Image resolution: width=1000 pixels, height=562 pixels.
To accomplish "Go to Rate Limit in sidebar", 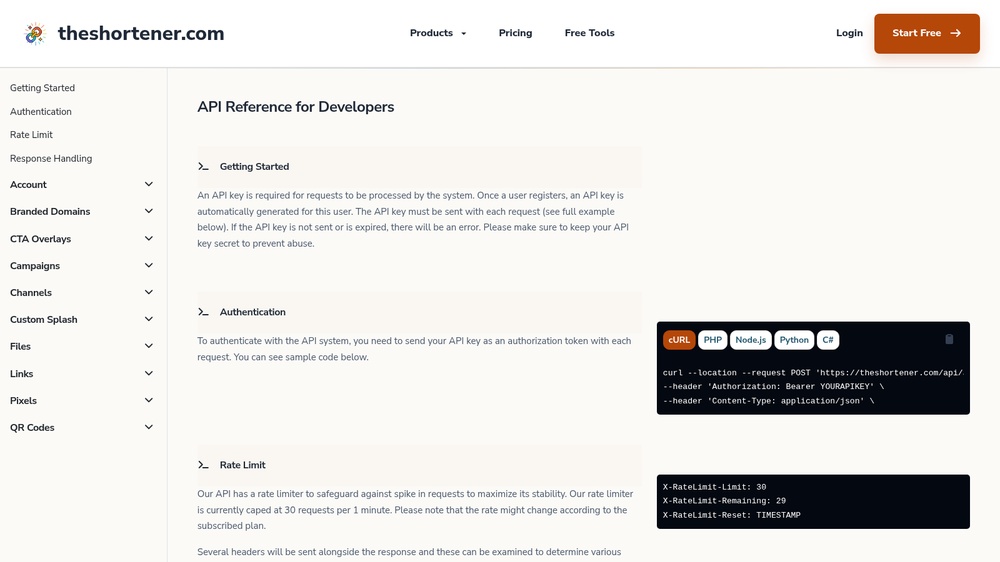I will coord(31,135).
